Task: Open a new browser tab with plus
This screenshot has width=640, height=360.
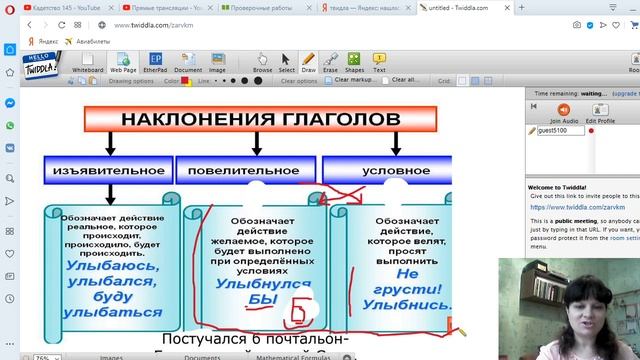Action: (x=521, y=7)
